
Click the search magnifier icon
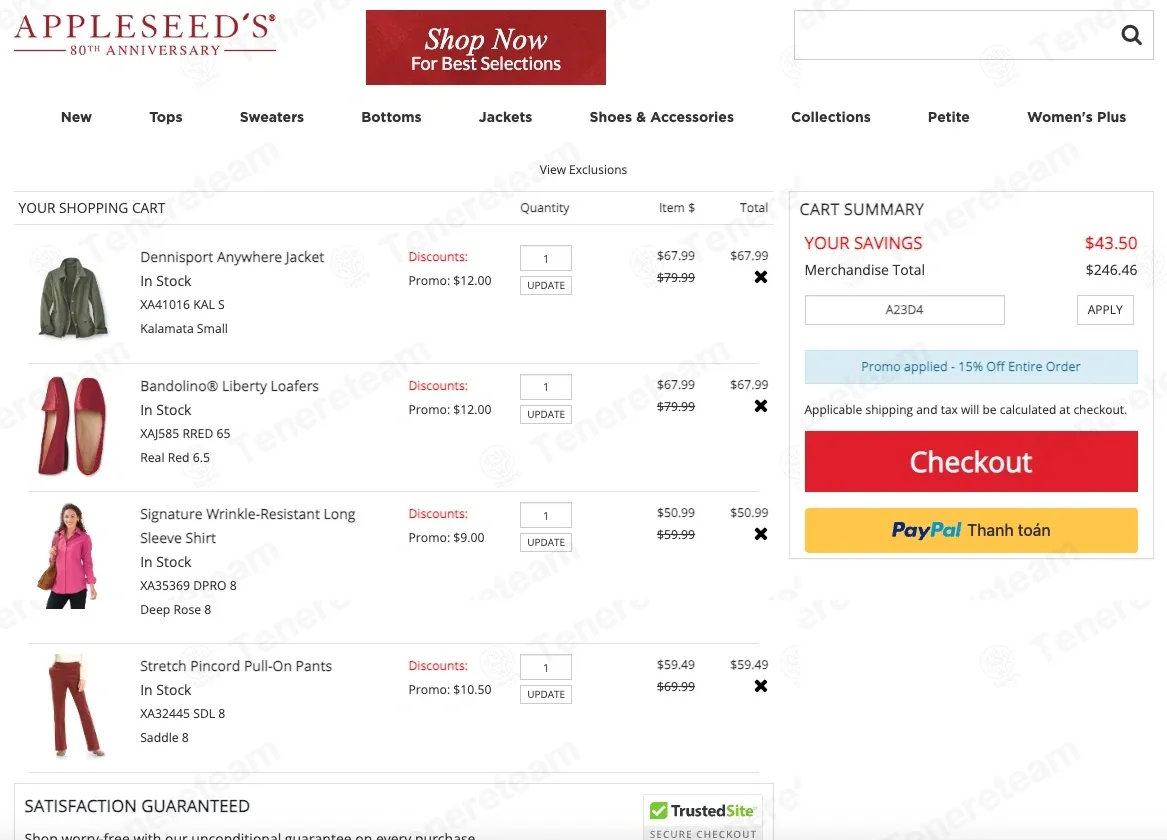pyautogui.click(x=1131, y=35)
